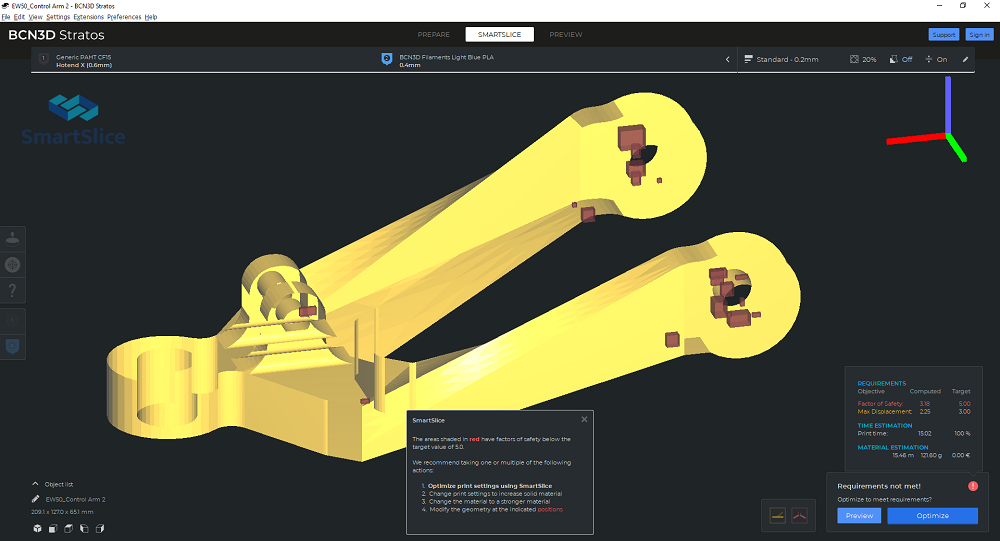Click the 20% infill density icon

pyautogui.click(x=854, y=59)
